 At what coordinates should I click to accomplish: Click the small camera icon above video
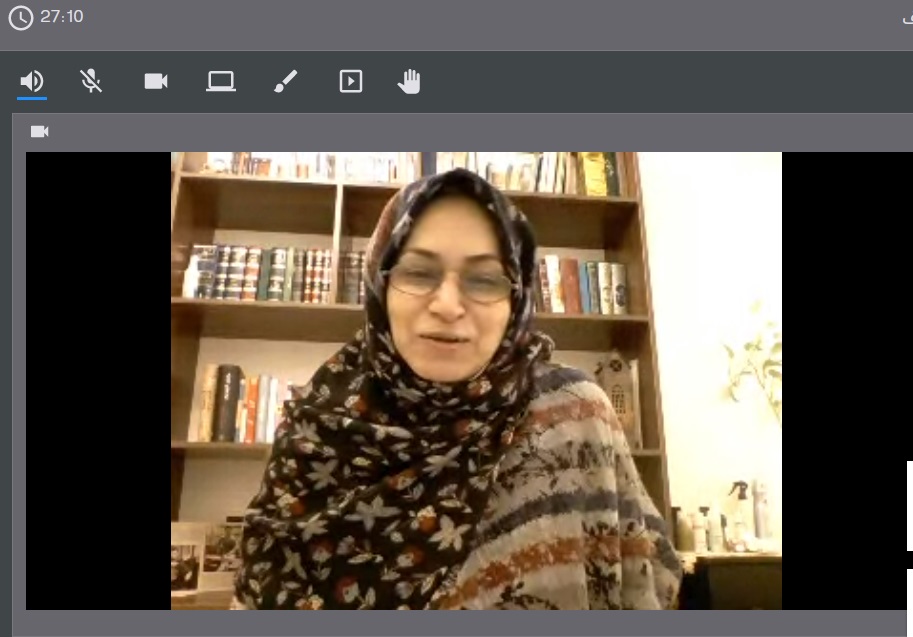[40, 132]
